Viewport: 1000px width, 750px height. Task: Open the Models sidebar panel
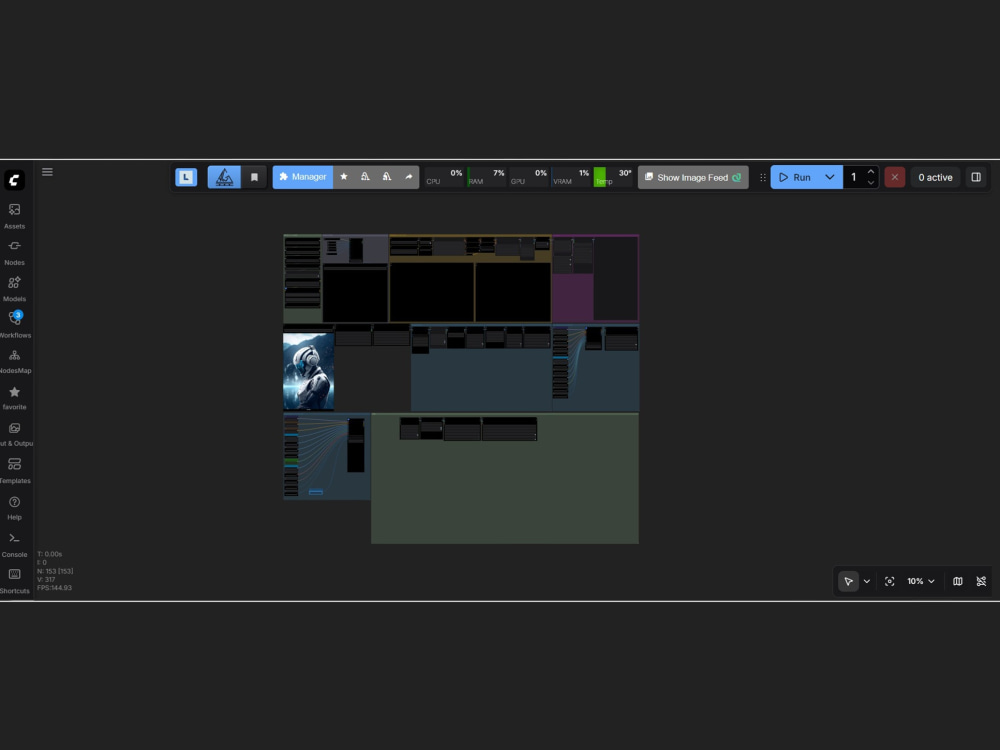[x=14, y=289]
